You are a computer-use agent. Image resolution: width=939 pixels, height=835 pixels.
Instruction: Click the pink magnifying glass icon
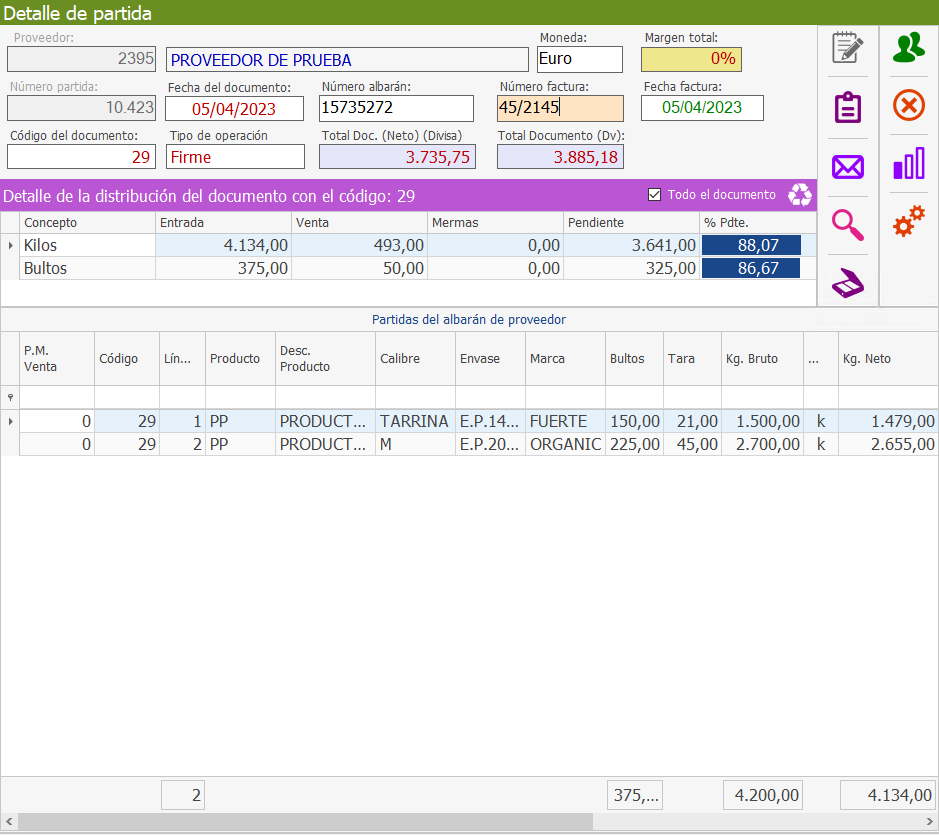848,225
